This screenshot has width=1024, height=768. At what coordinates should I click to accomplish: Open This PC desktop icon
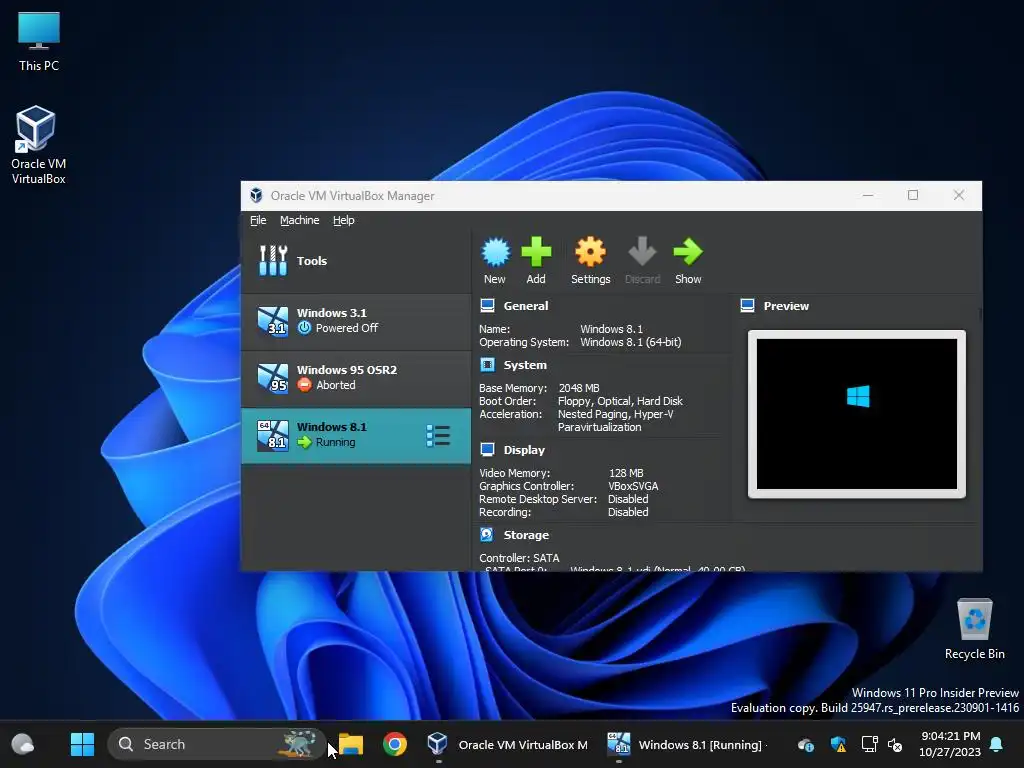[x=39, y=41]
